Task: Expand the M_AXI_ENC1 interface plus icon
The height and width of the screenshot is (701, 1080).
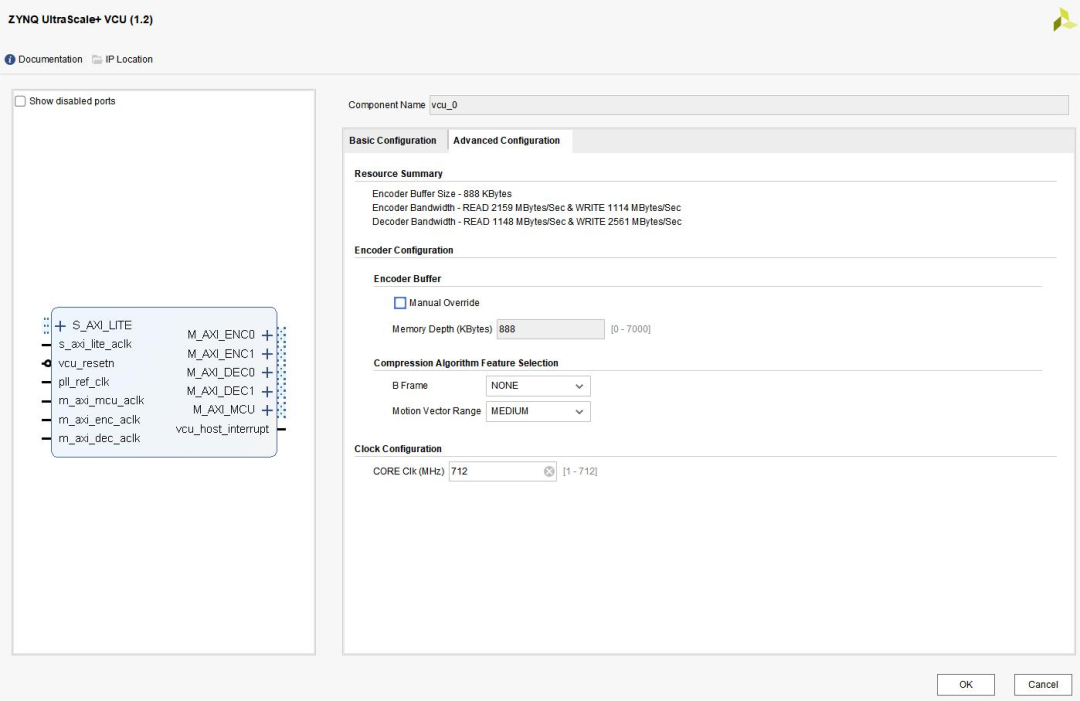Action: (267, 354)
